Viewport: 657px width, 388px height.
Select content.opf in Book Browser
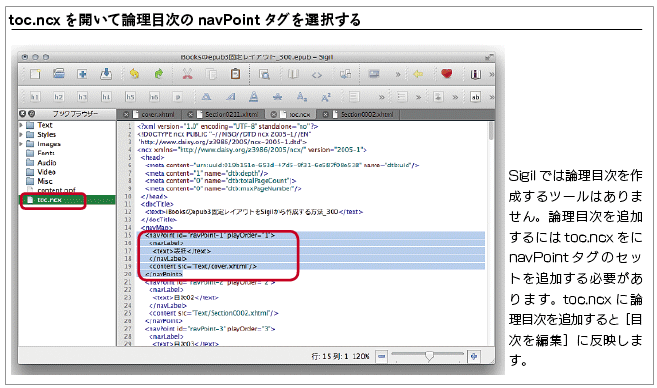coord(52,190)
